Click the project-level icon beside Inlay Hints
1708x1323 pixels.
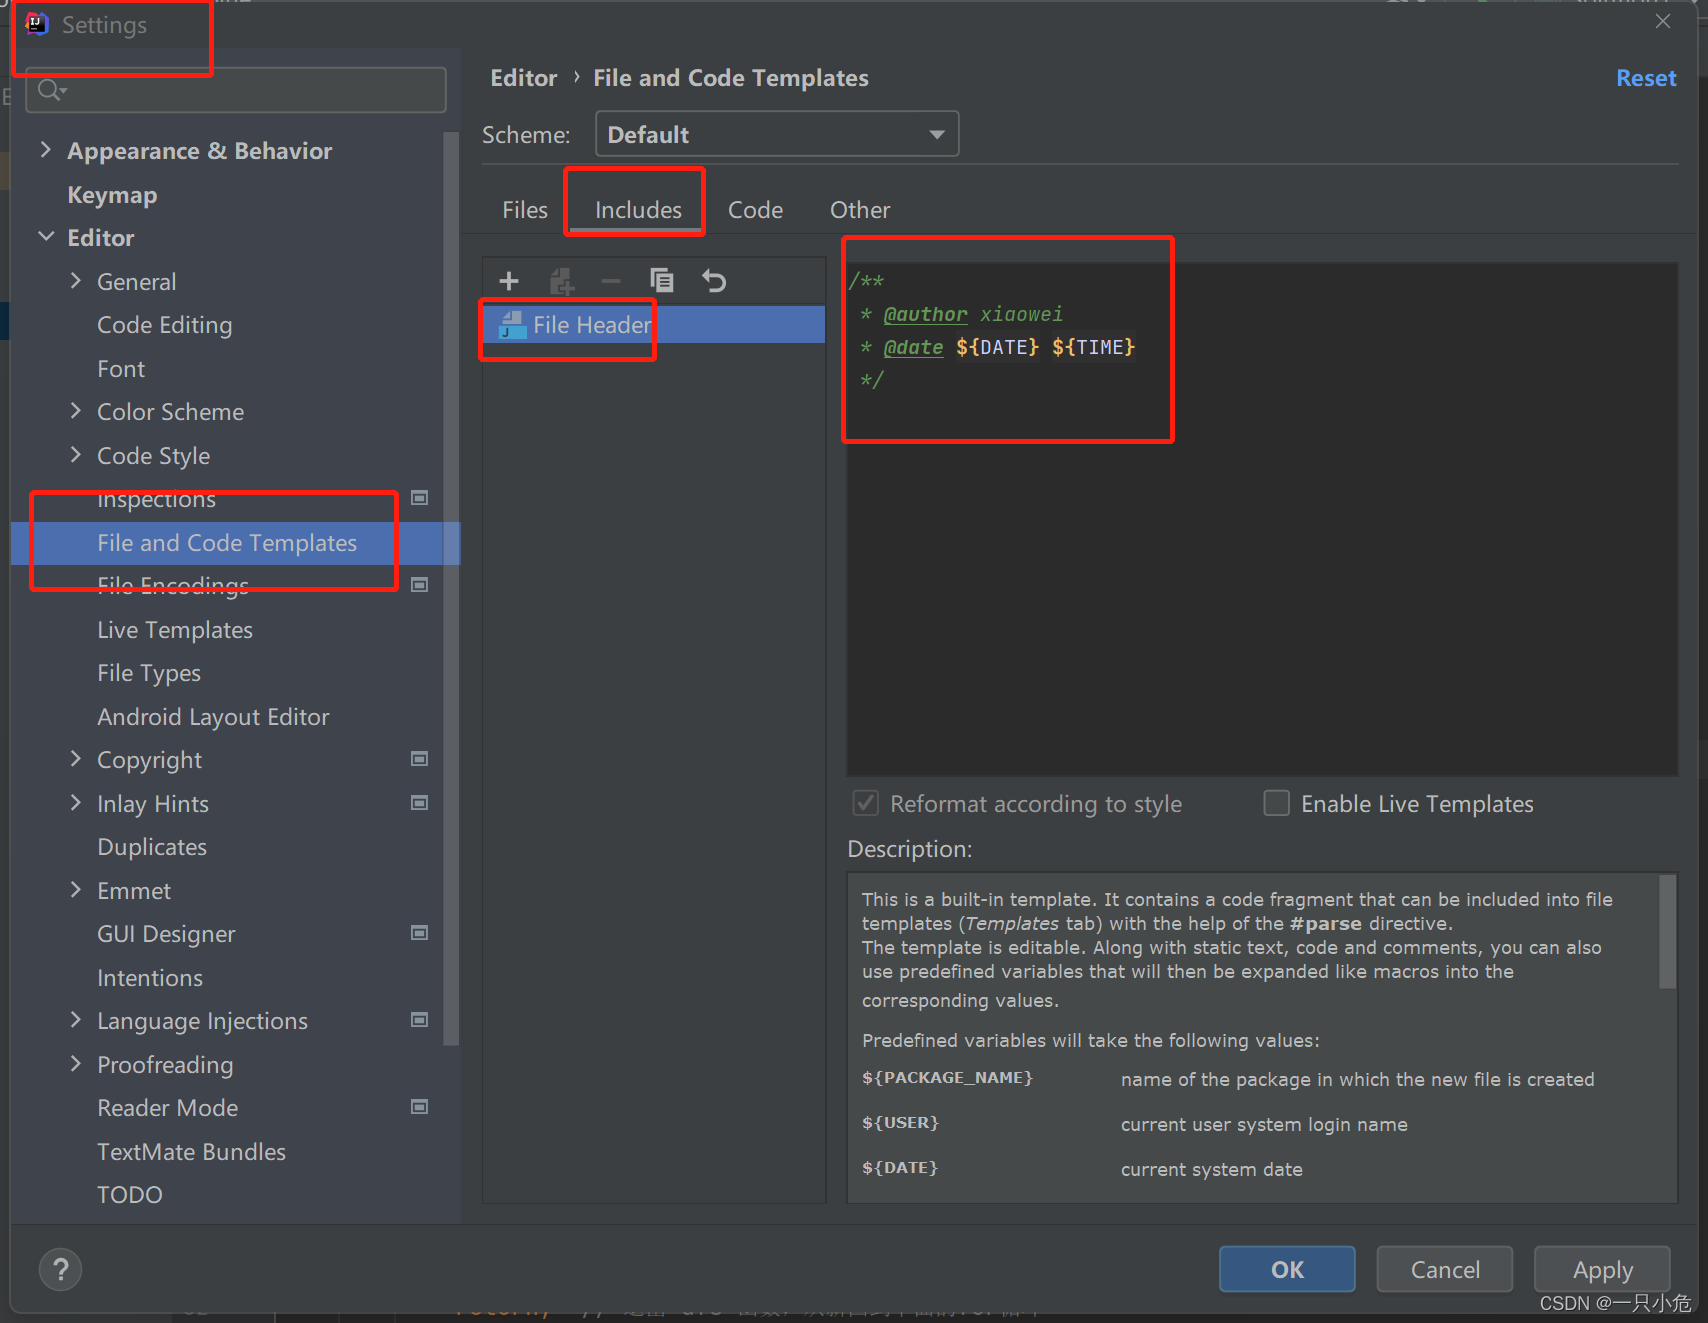(x=420, y=803)
